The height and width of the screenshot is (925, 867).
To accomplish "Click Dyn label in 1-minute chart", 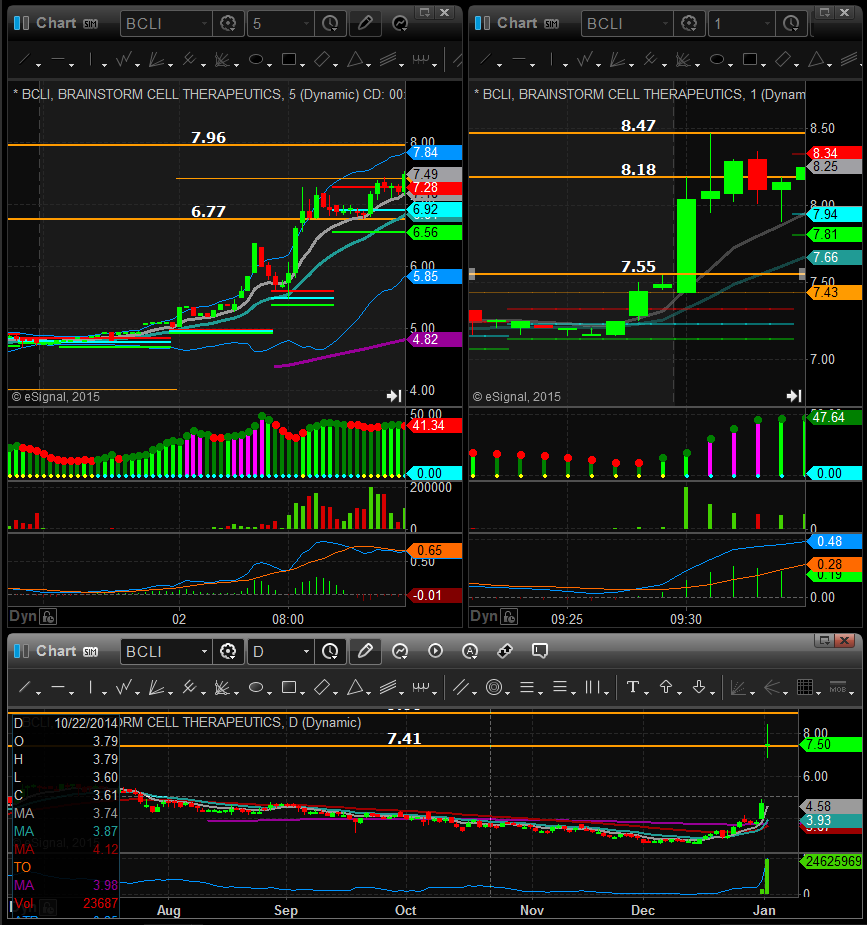I will (x=484, y=616).
